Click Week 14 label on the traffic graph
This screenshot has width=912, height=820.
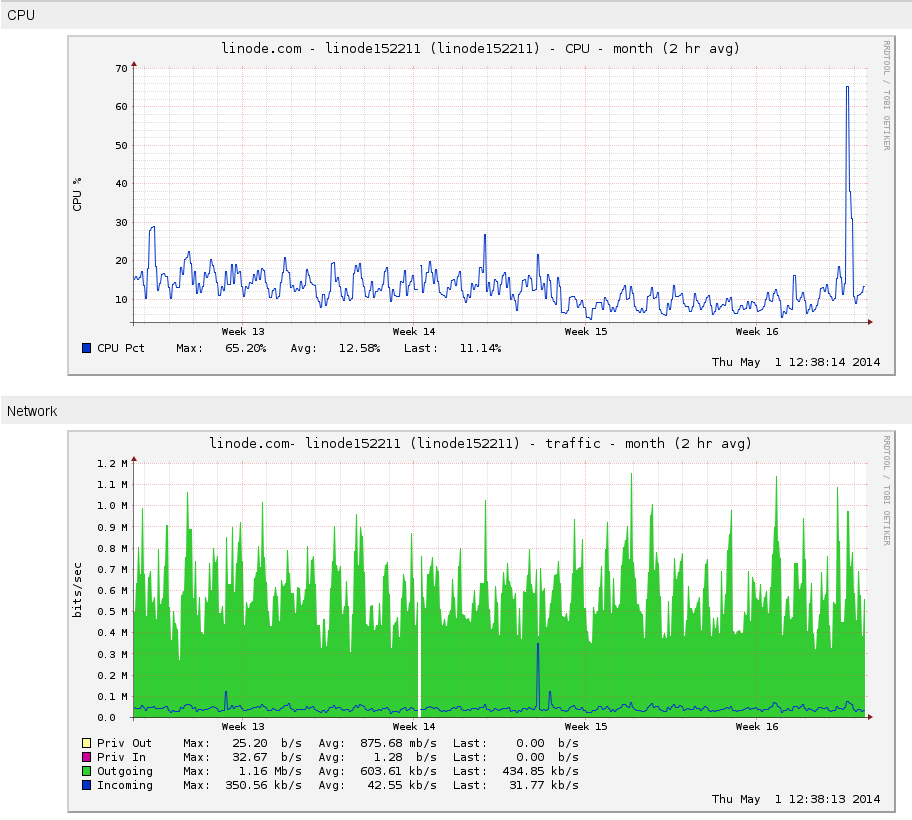(x=414, y=727)
